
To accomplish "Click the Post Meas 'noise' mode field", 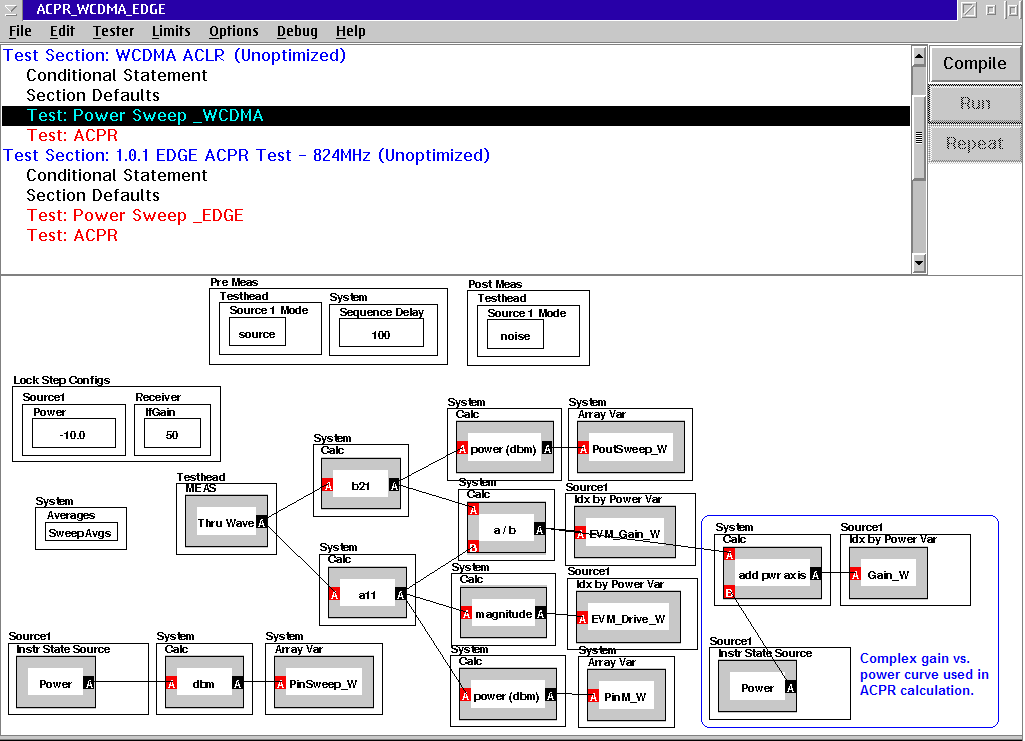I will click(515, 336).
